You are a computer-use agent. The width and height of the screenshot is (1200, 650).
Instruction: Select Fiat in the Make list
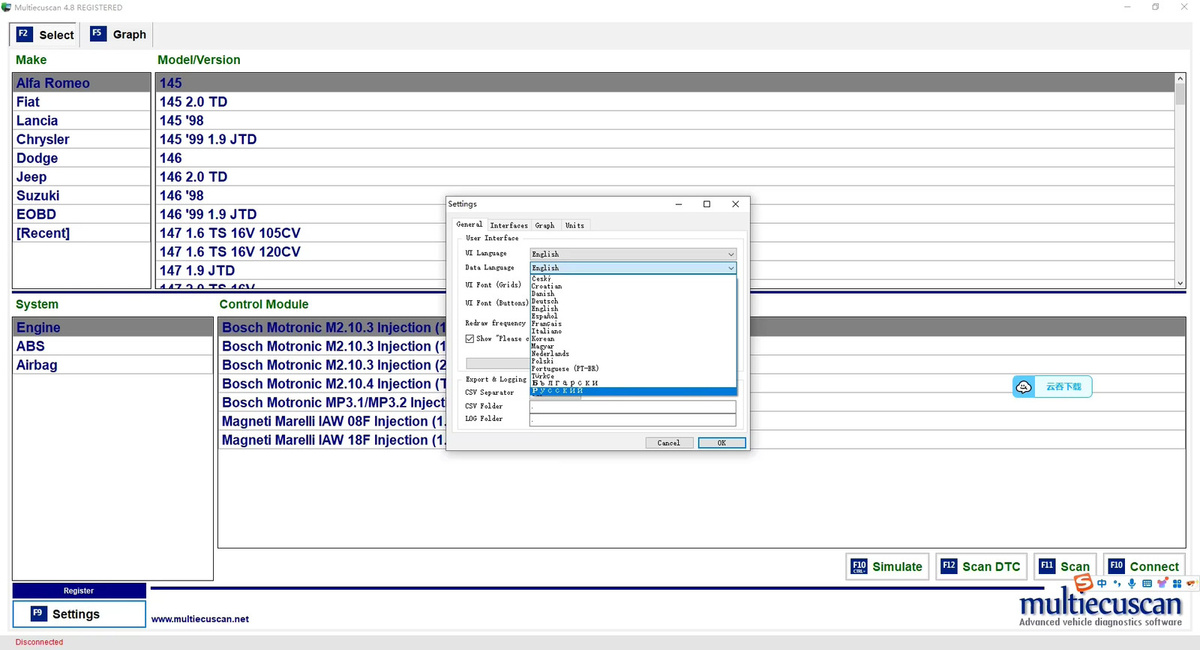click(81, 102)
